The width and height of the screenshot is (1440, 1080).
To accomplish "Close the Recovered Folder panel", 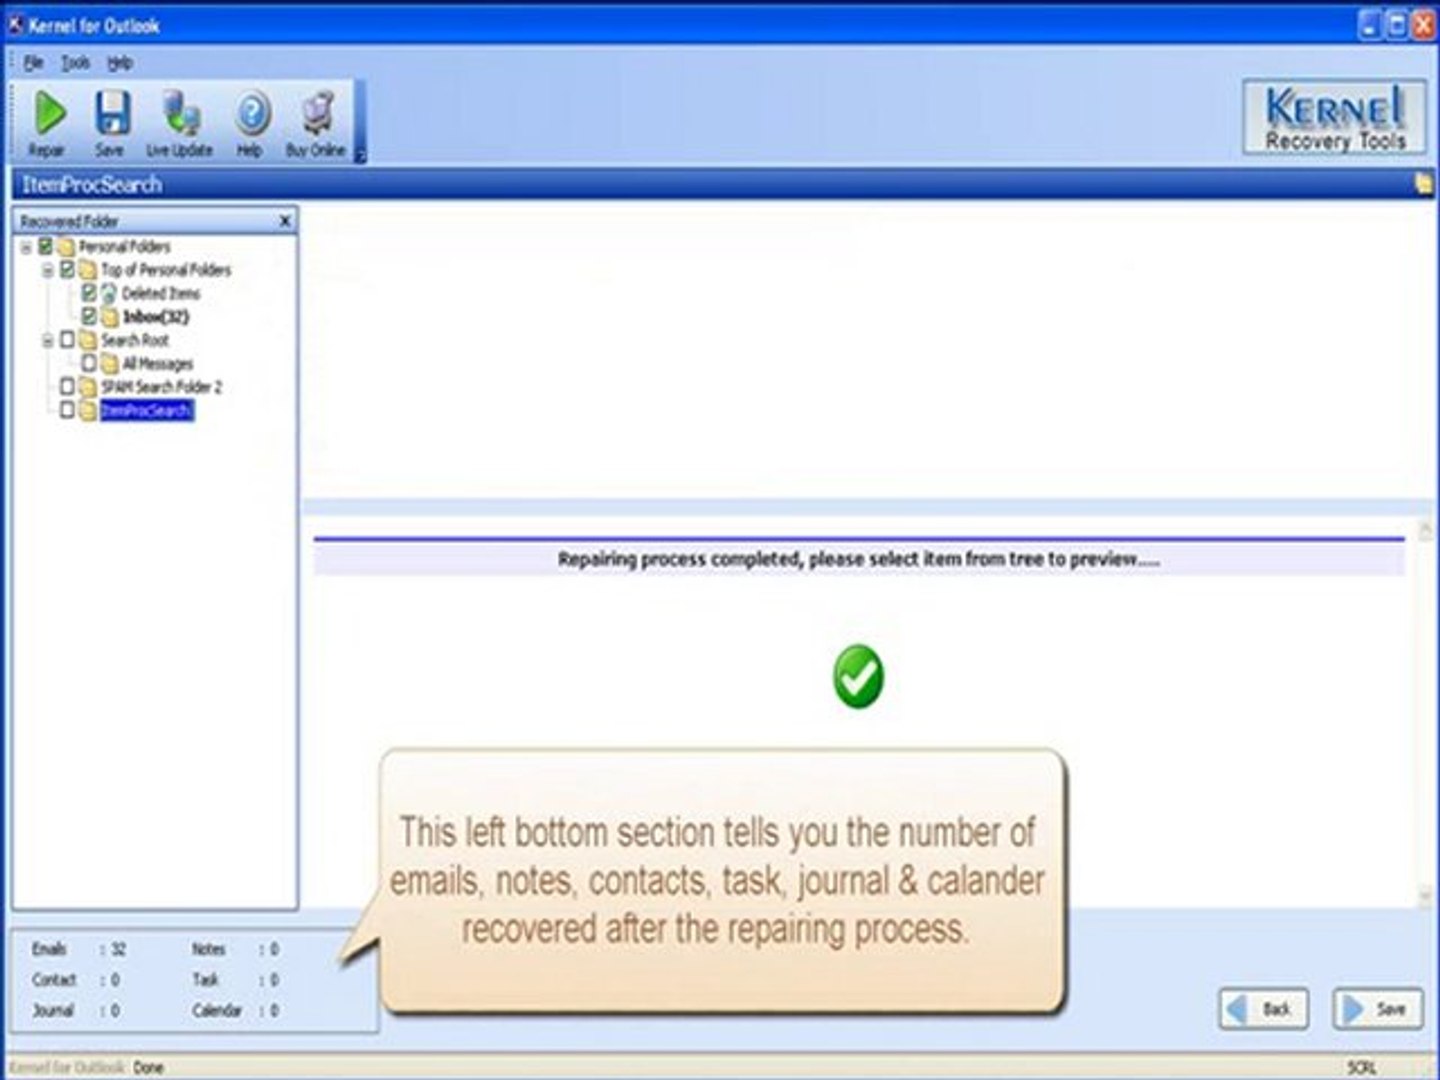I will pyautogui.click(x=285, y=221).
